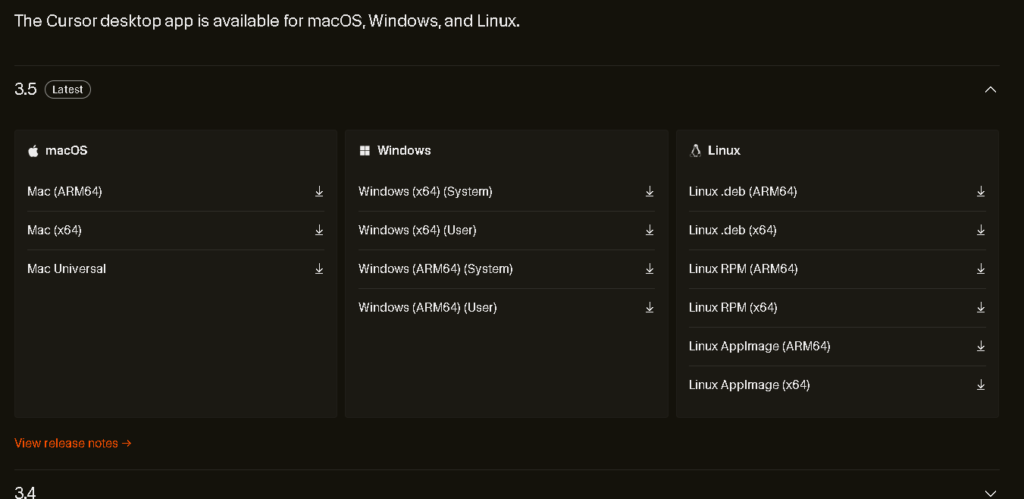Image resolution: width=1024 pixels, height=499 pixels.
Task: Click the 3.5 version number heading
Action: click(x=25, y=89)
